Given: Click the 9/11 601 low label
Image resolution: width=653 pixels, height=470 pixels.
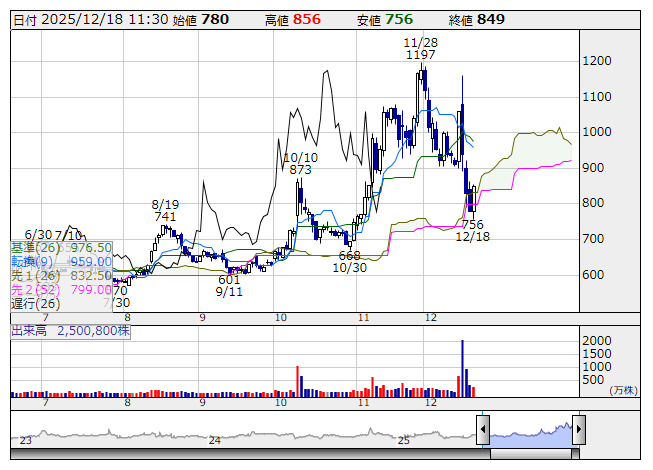Looking at the screenshot, I should click(229, 286).
